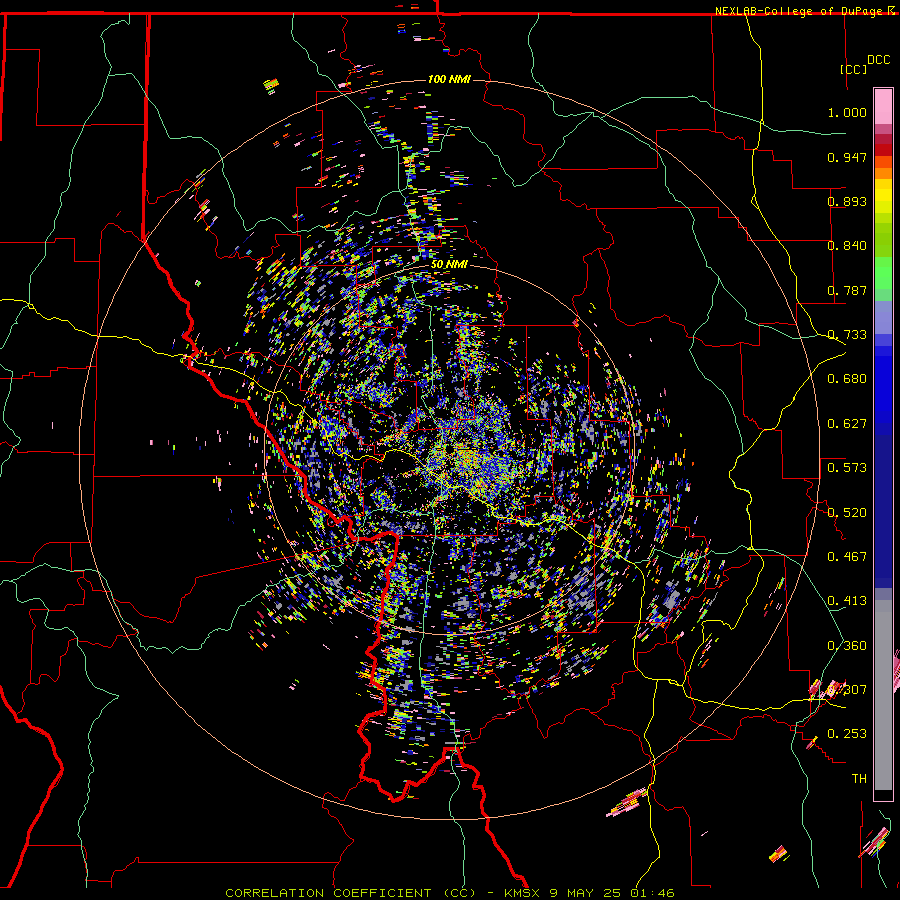Click the '50 NMI' range ring label
The image size is (900, 900).
coord(449,265)
